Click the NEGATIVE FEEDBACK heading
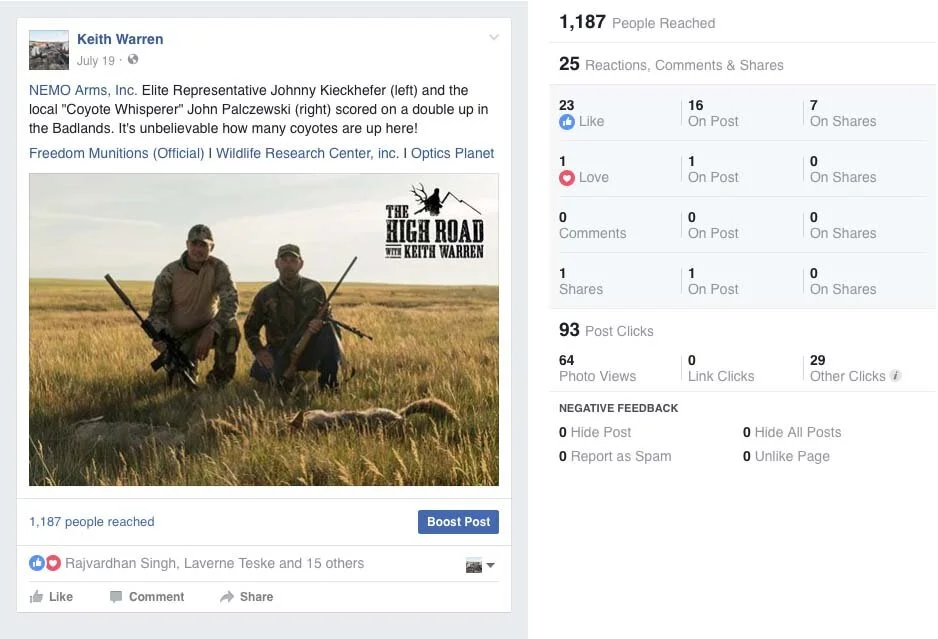Image resolution: width=938 pixels, height=639 pixels. pyautogui.click(x=619, y=408)
